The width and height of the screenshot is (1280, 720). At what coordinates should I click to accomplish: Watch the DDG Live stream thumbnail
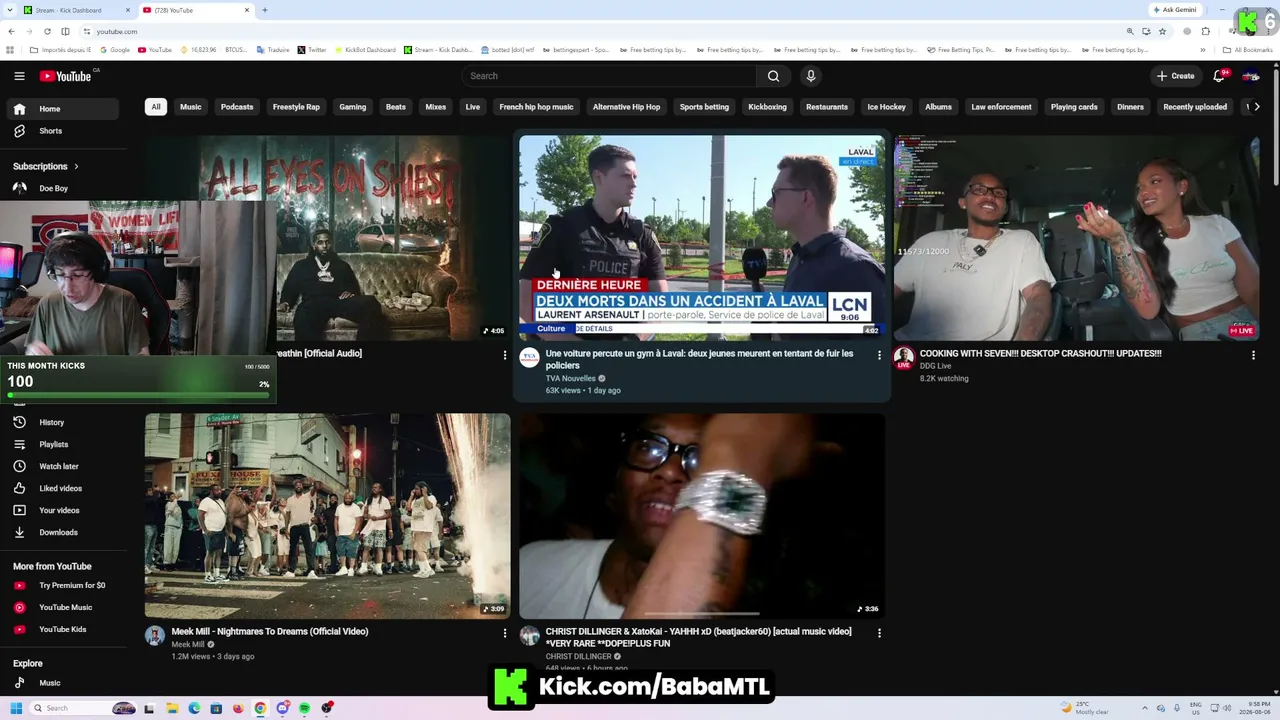tap(1076, 238)
